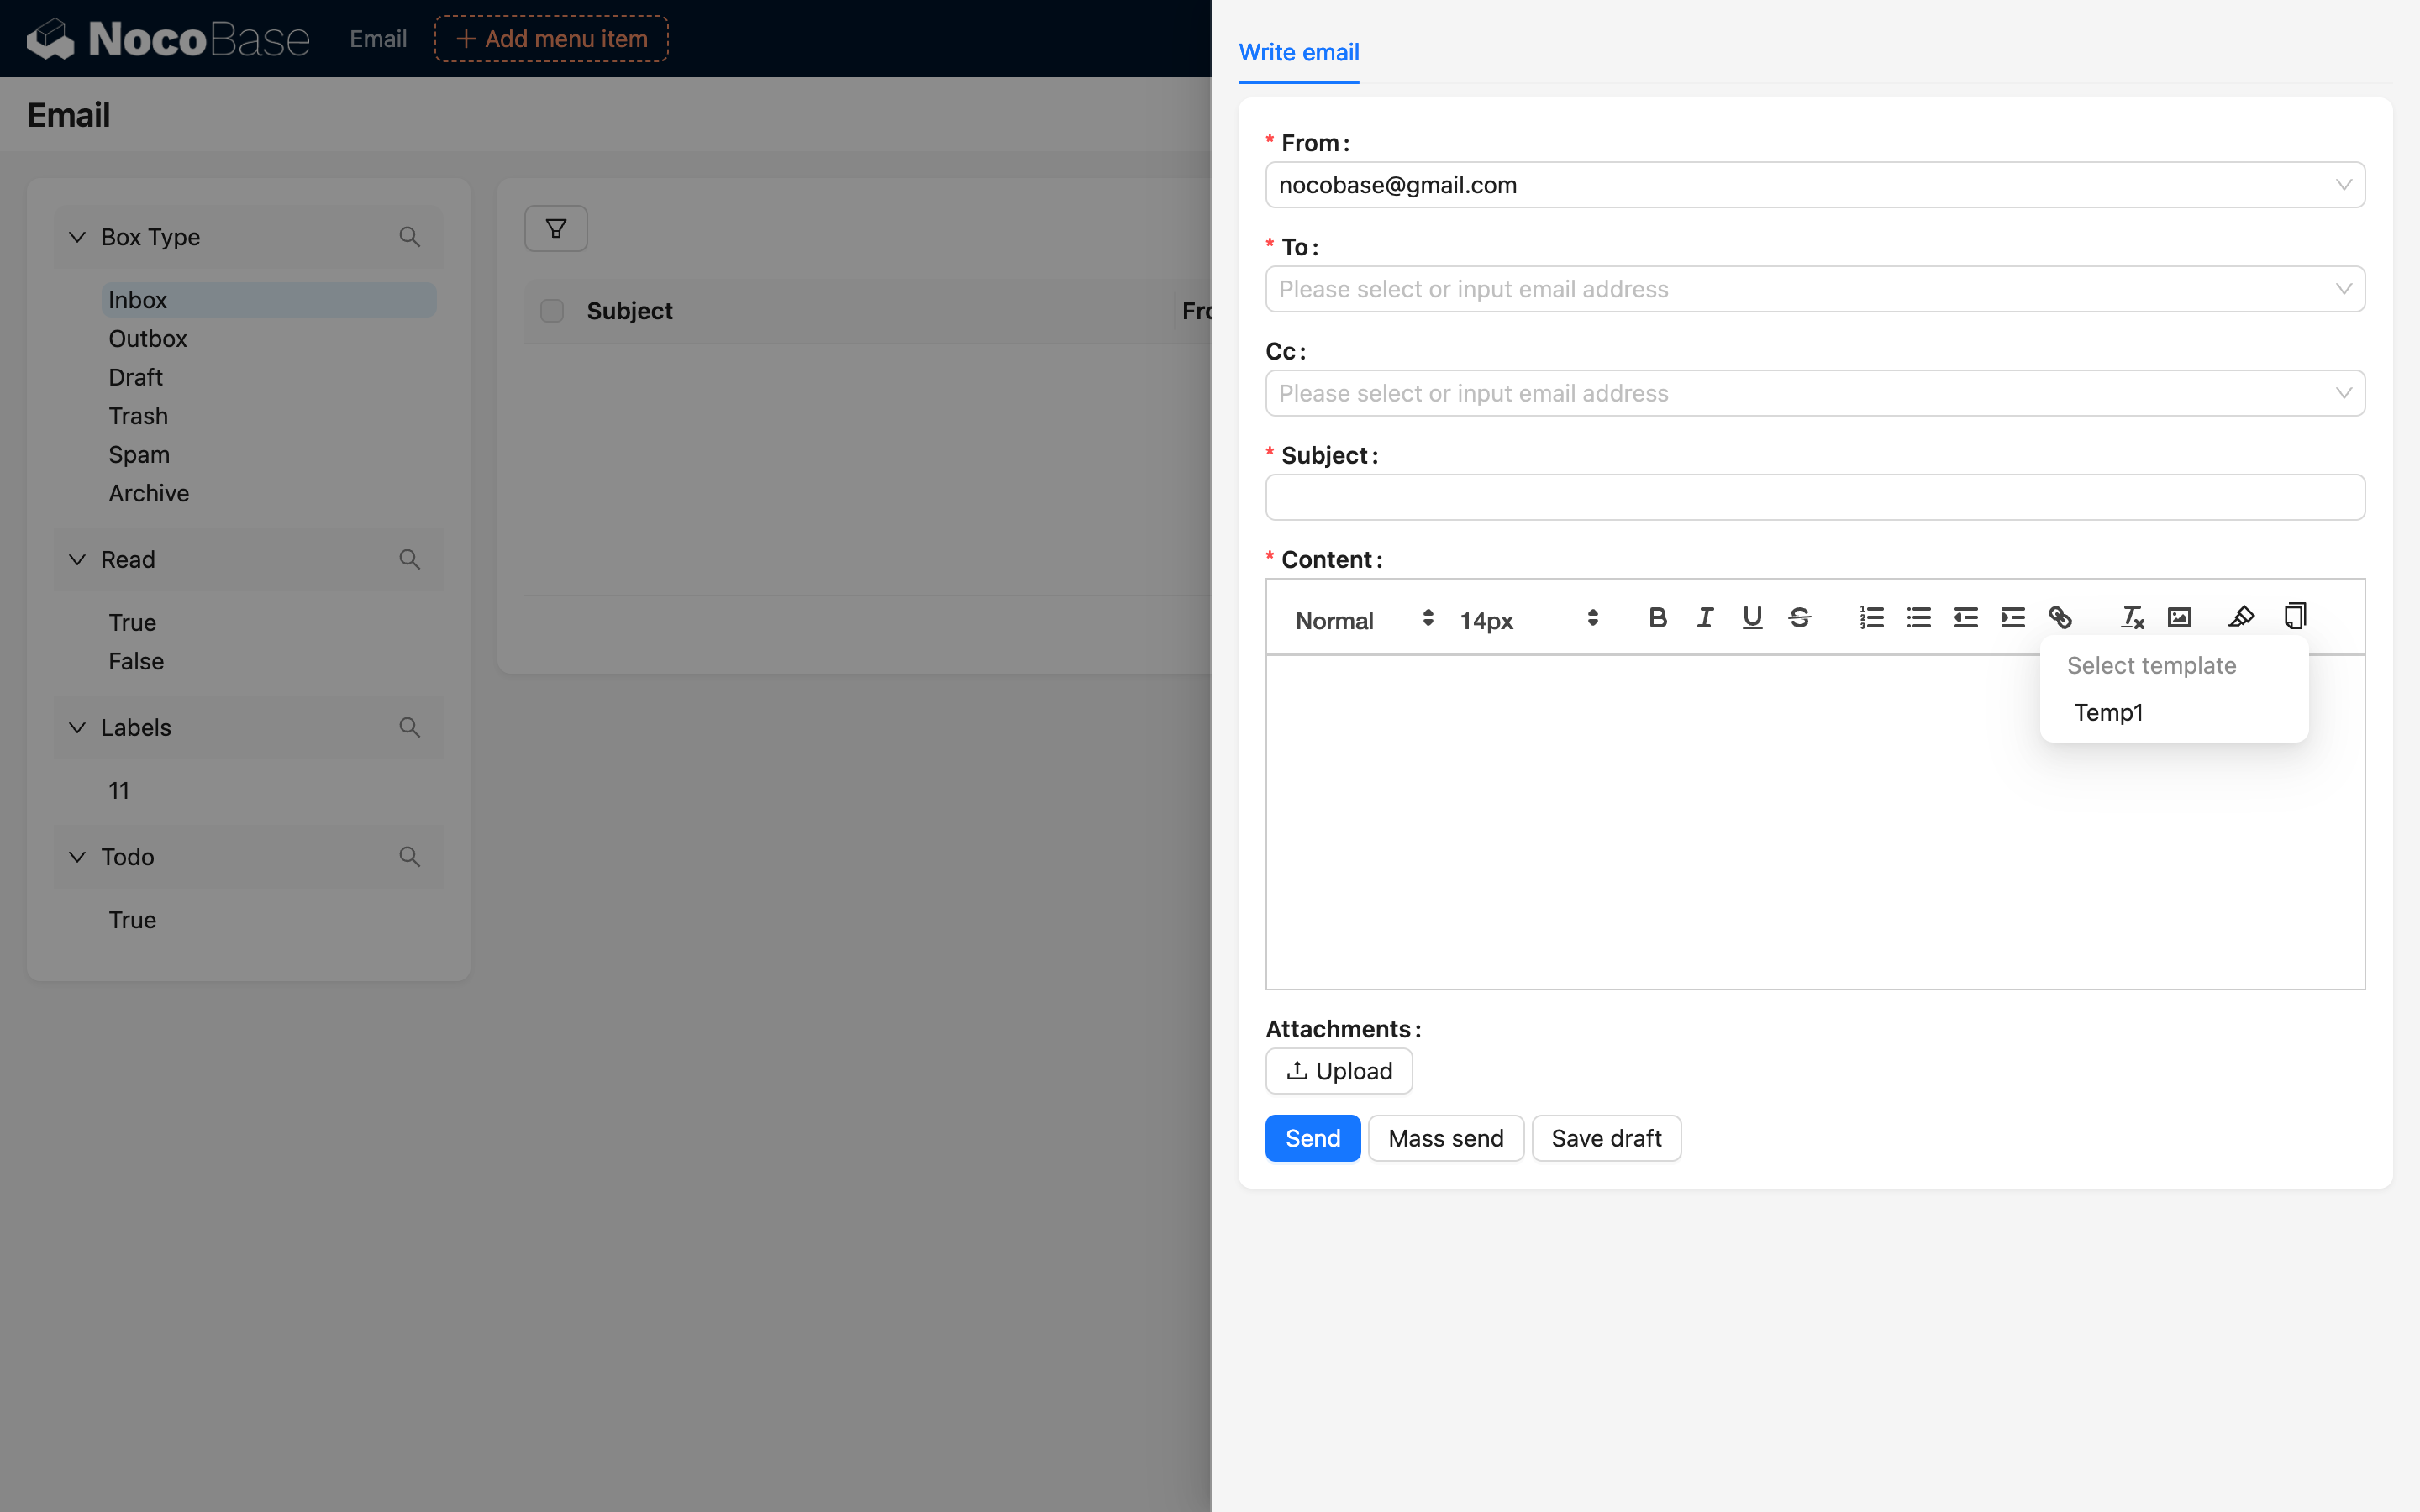Open the template copy icon in toolbar
The image size is (2420, 1512).
2295,616
